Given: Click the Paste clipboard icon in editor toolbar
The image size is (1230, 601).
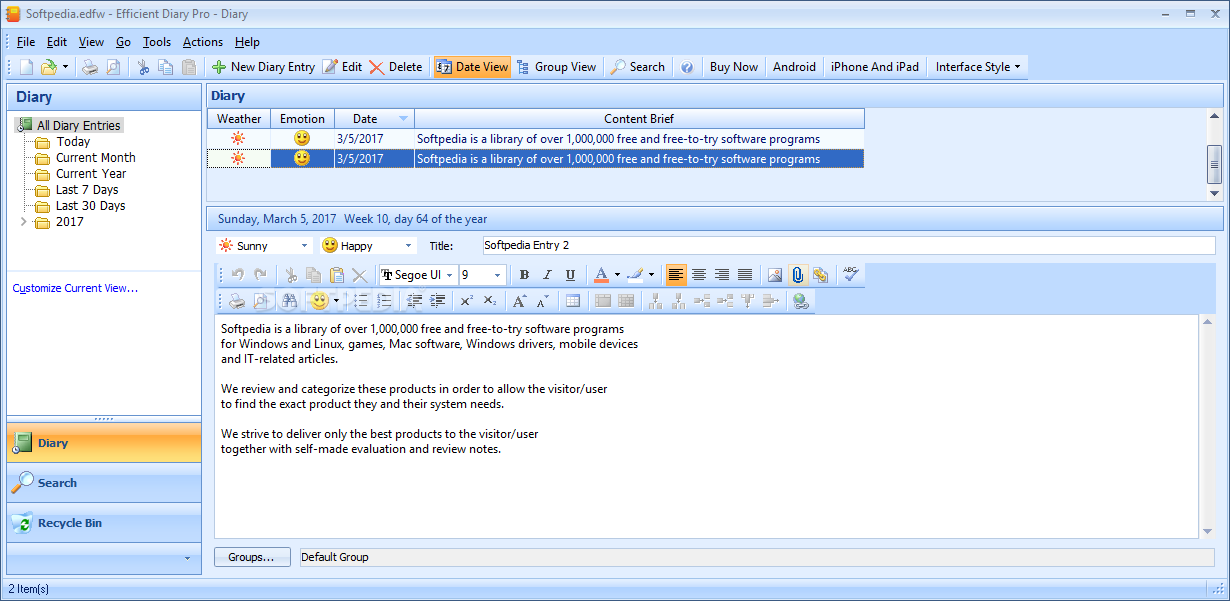Looking at the screenshot, I should pos(337,275).
